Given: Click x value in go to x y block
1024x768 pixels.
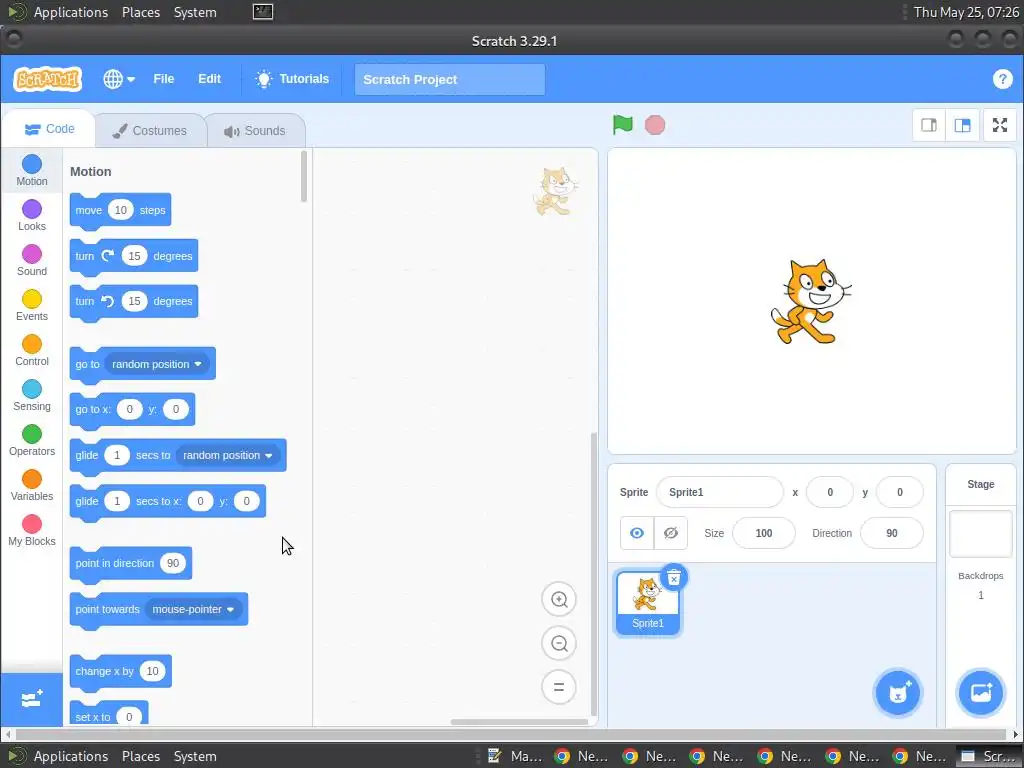Looking at the screenshot, I should [129, 409].
